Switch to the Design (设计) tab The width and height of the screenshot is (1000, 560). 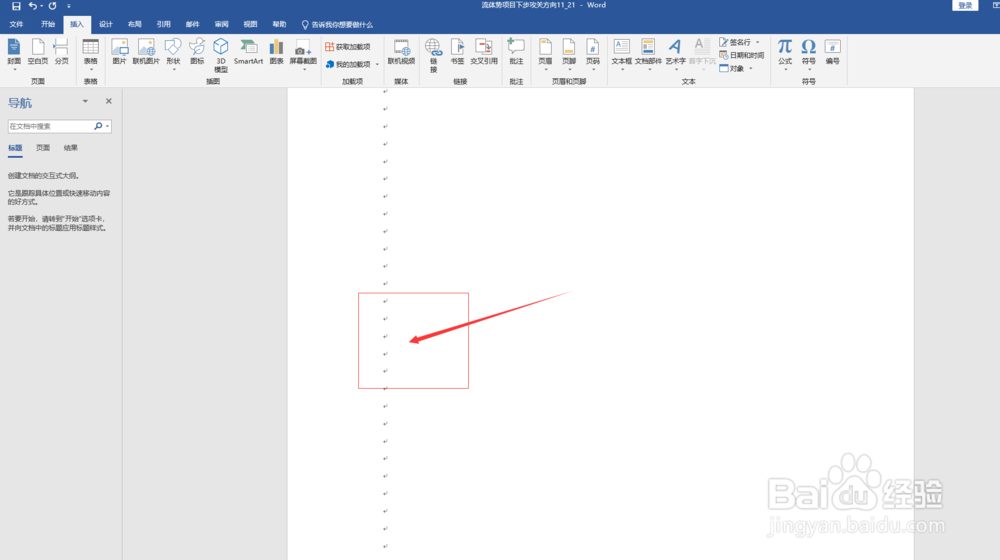click(x=106, y=24)
